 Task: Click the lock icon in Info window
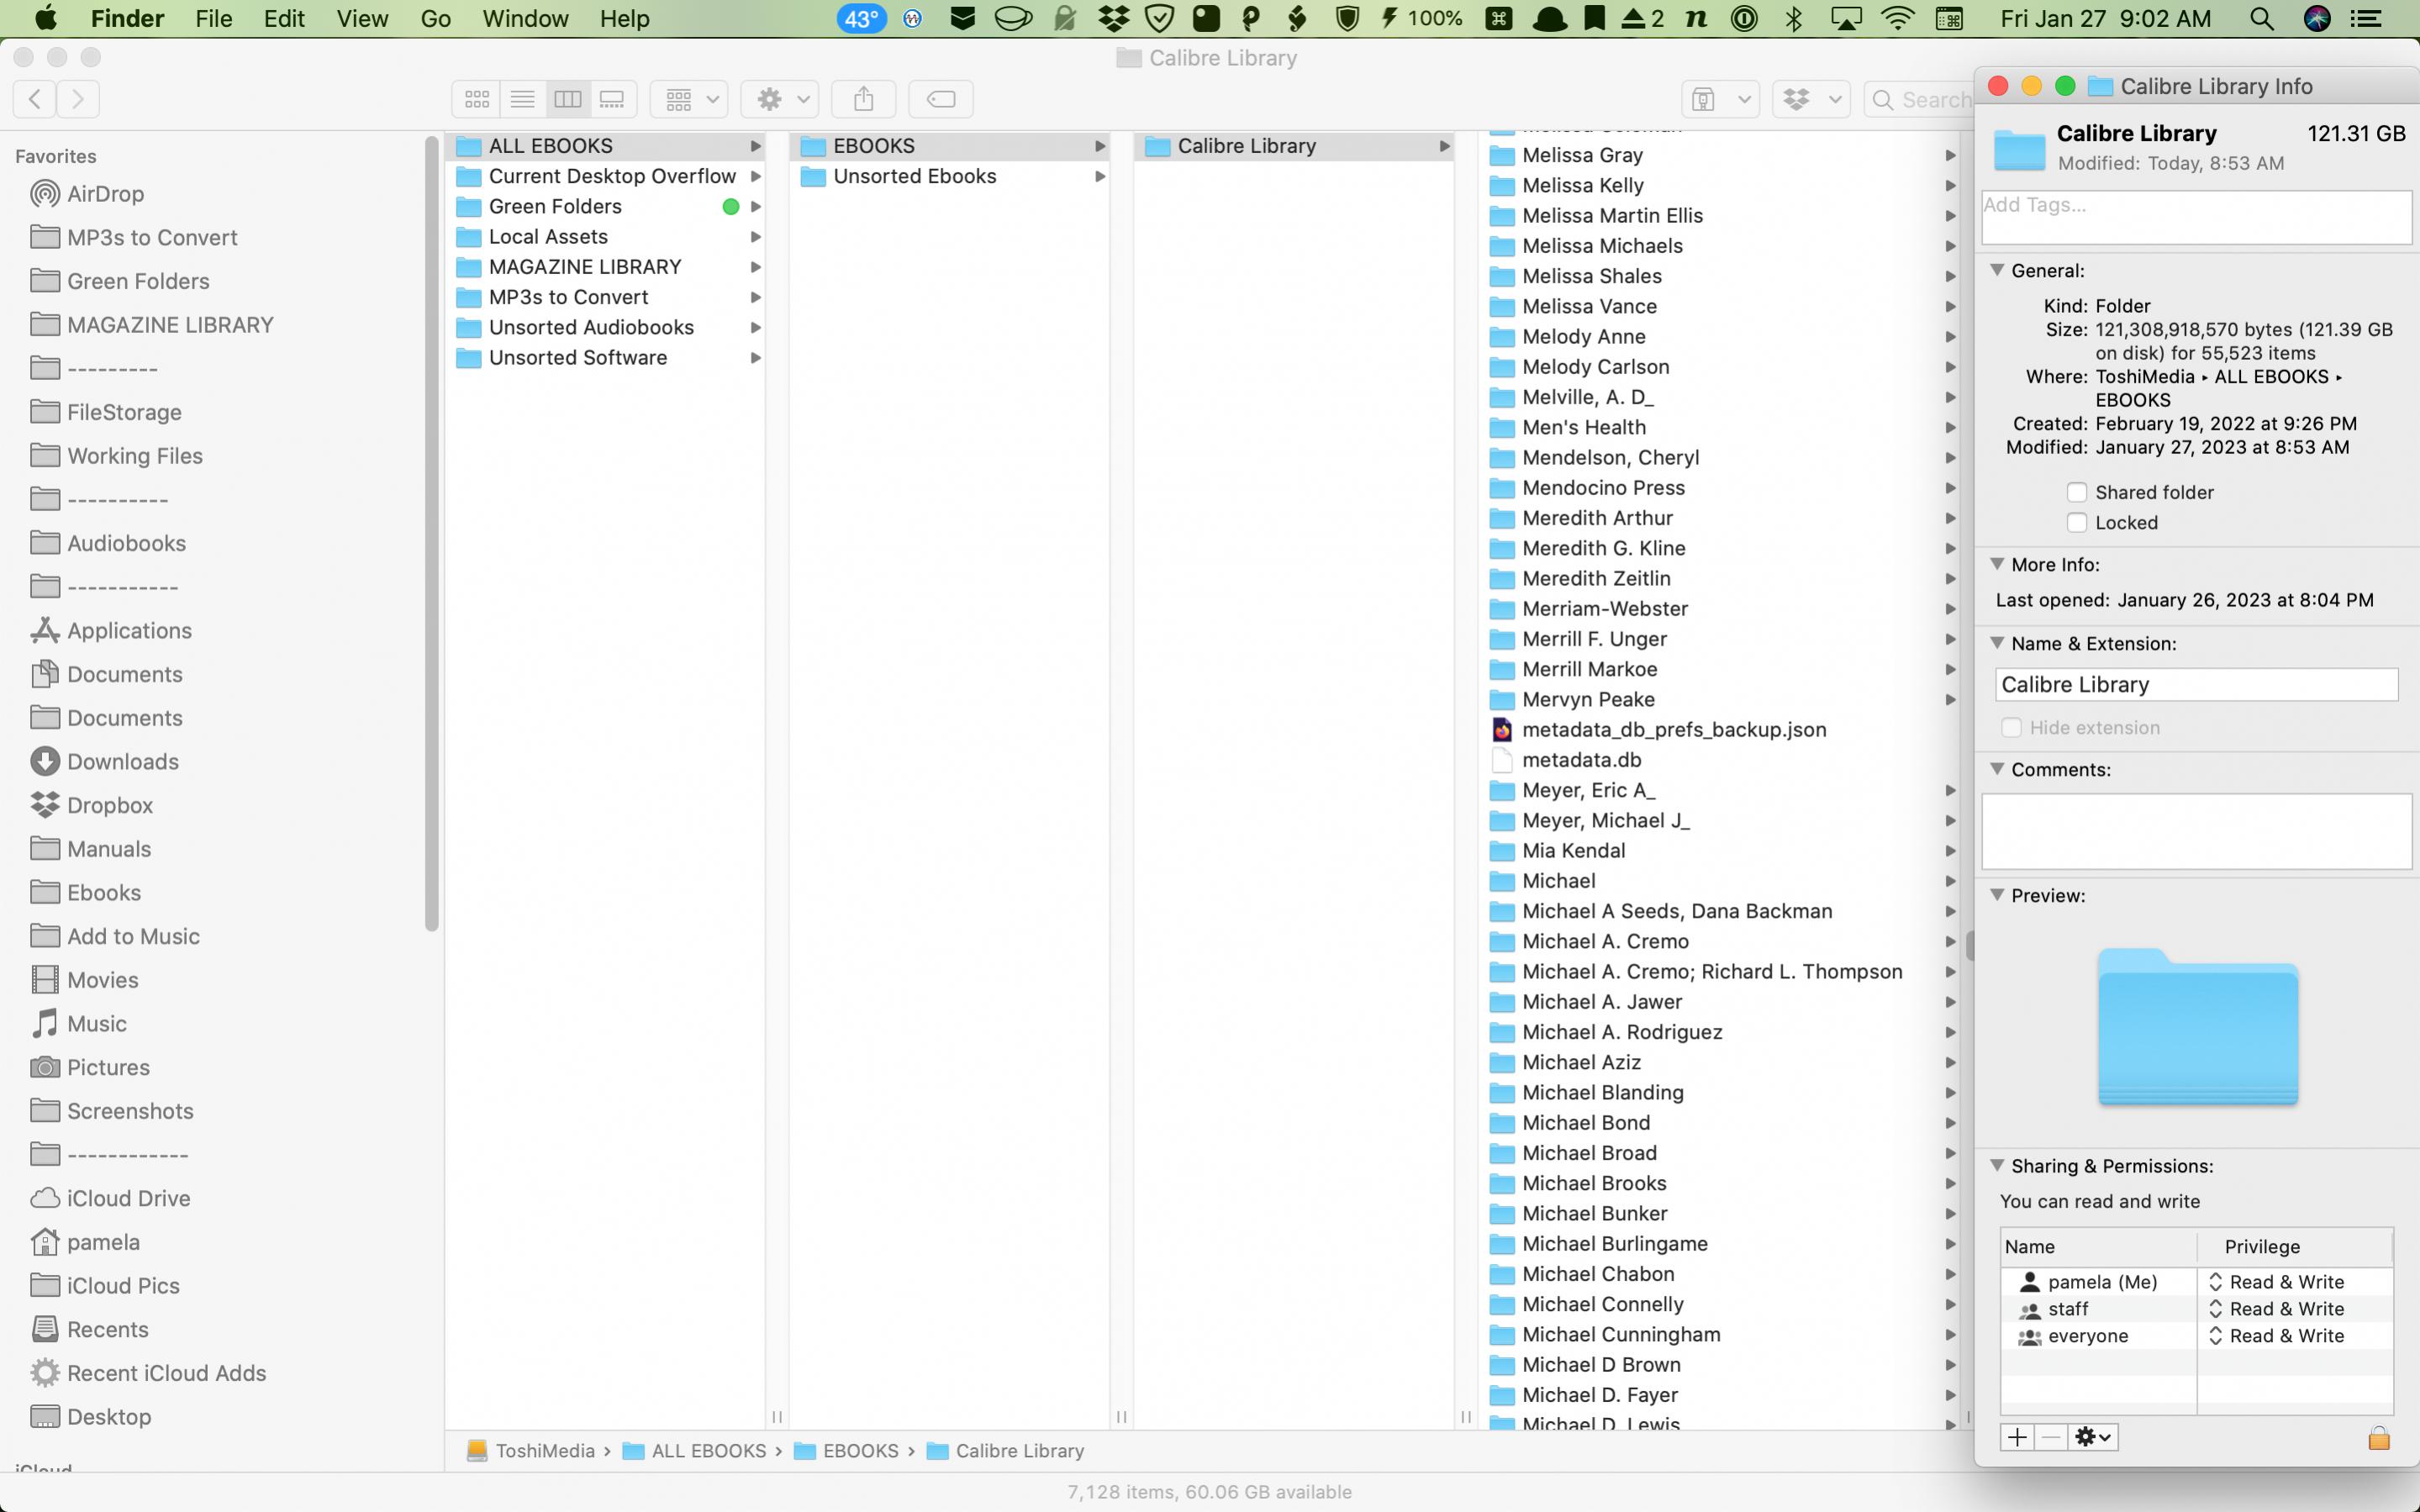click(2378, 1437)
